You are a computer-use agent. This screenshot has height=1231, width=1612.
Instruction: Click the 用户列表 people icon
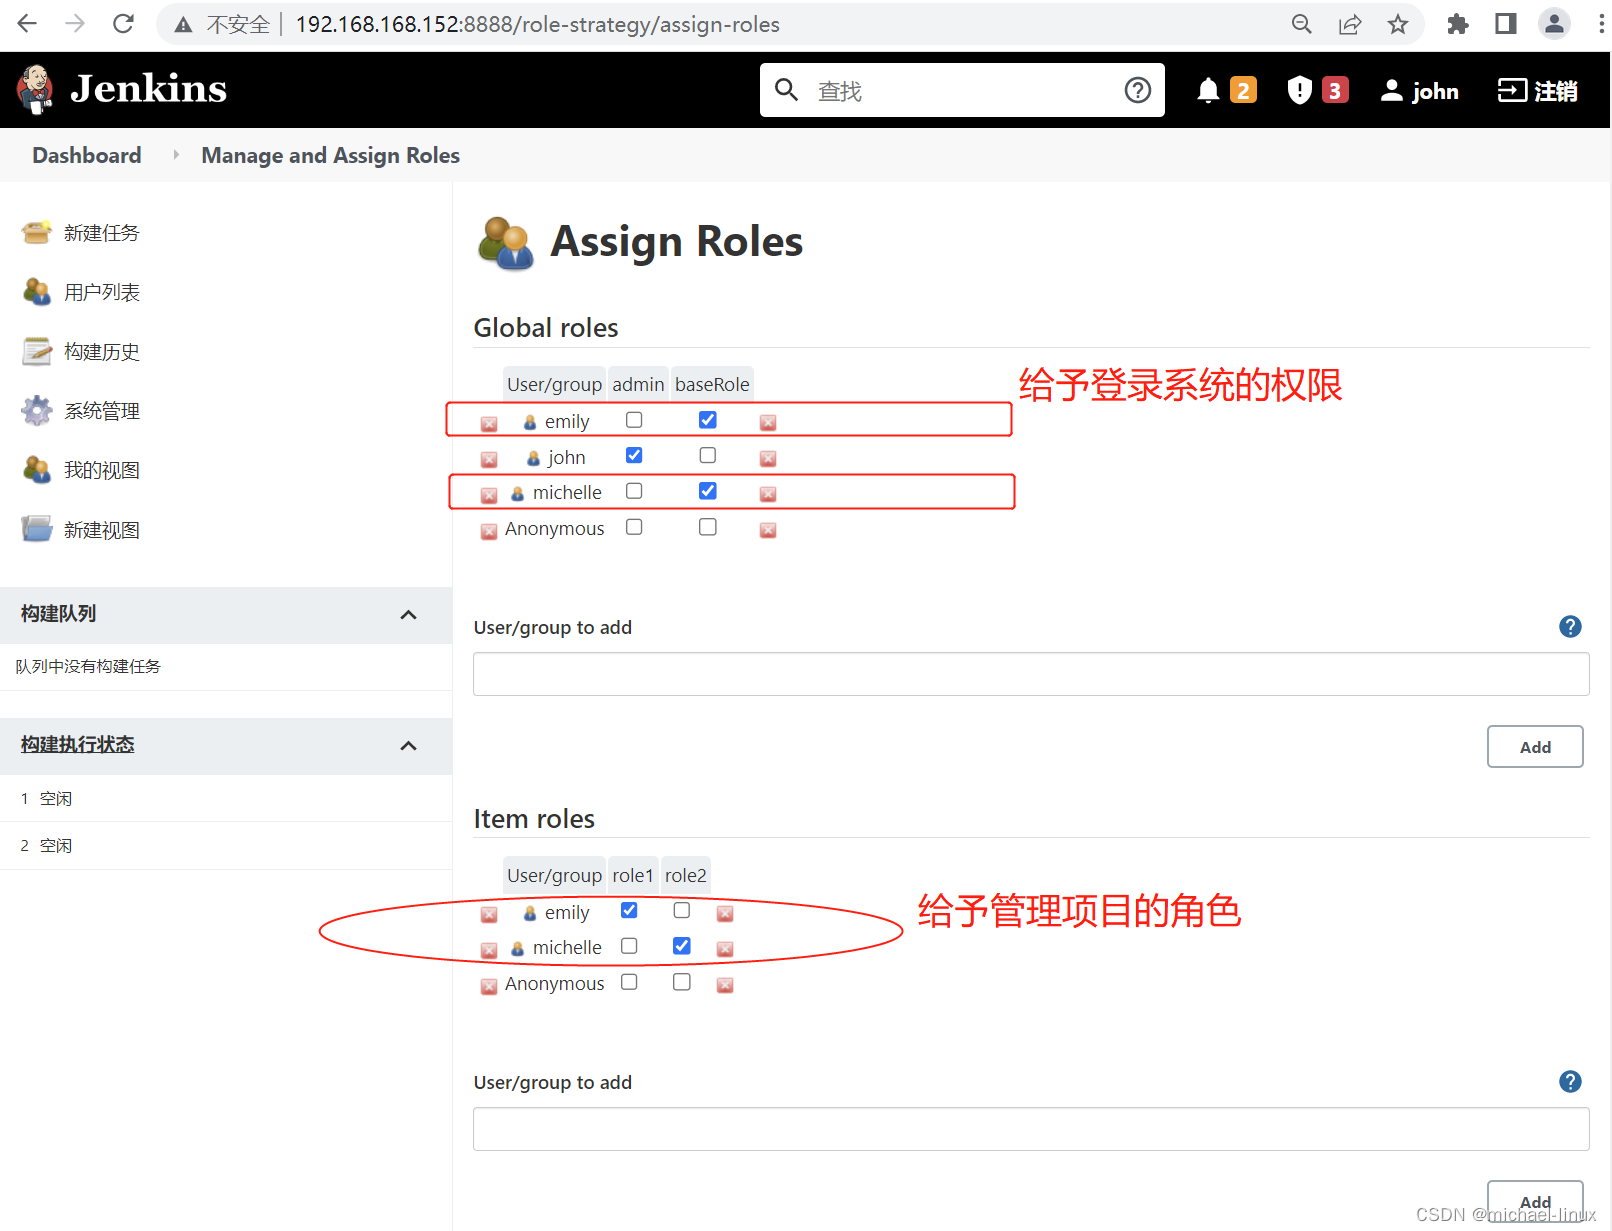tap(37, 291)
